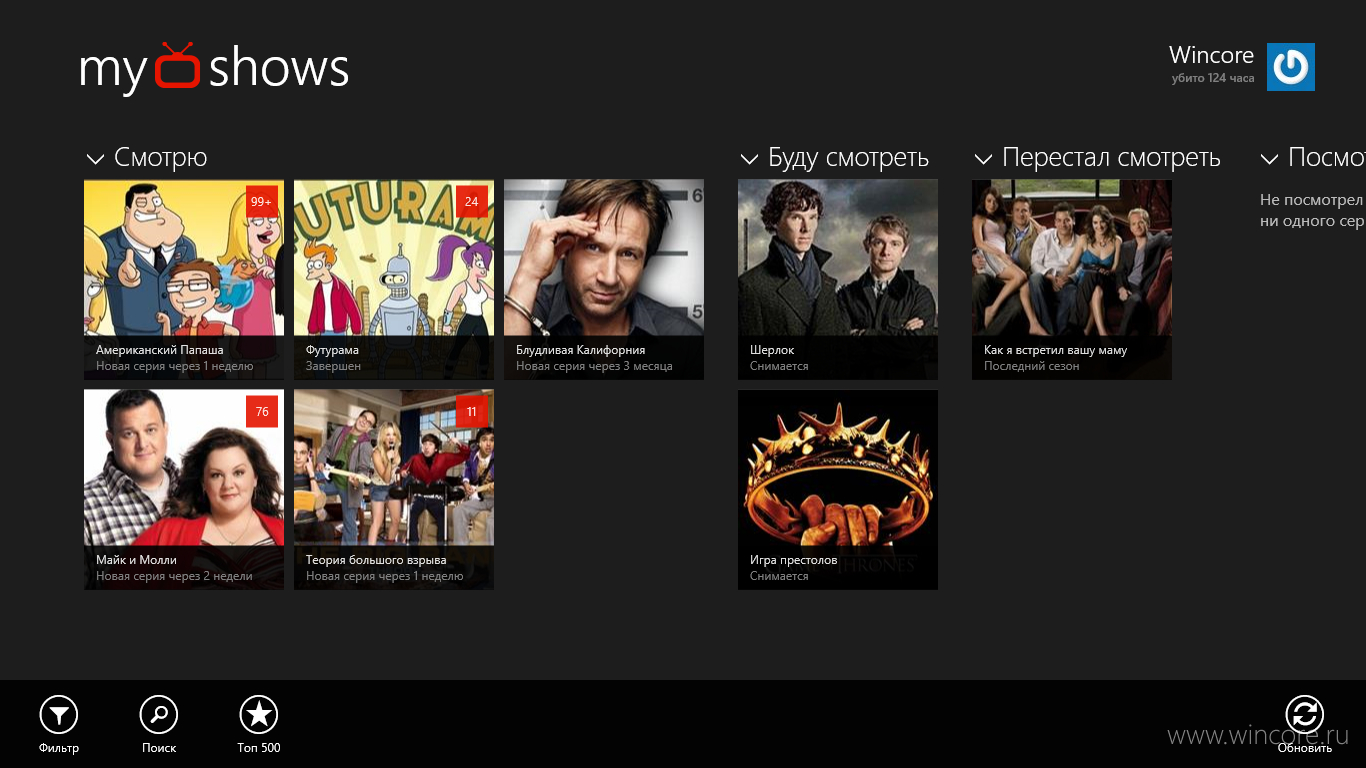Click 'Новая серия через 3 месяца' text
Viewport: 1366px width, 768px height.
pyautogui.click(x=594, y=366)
